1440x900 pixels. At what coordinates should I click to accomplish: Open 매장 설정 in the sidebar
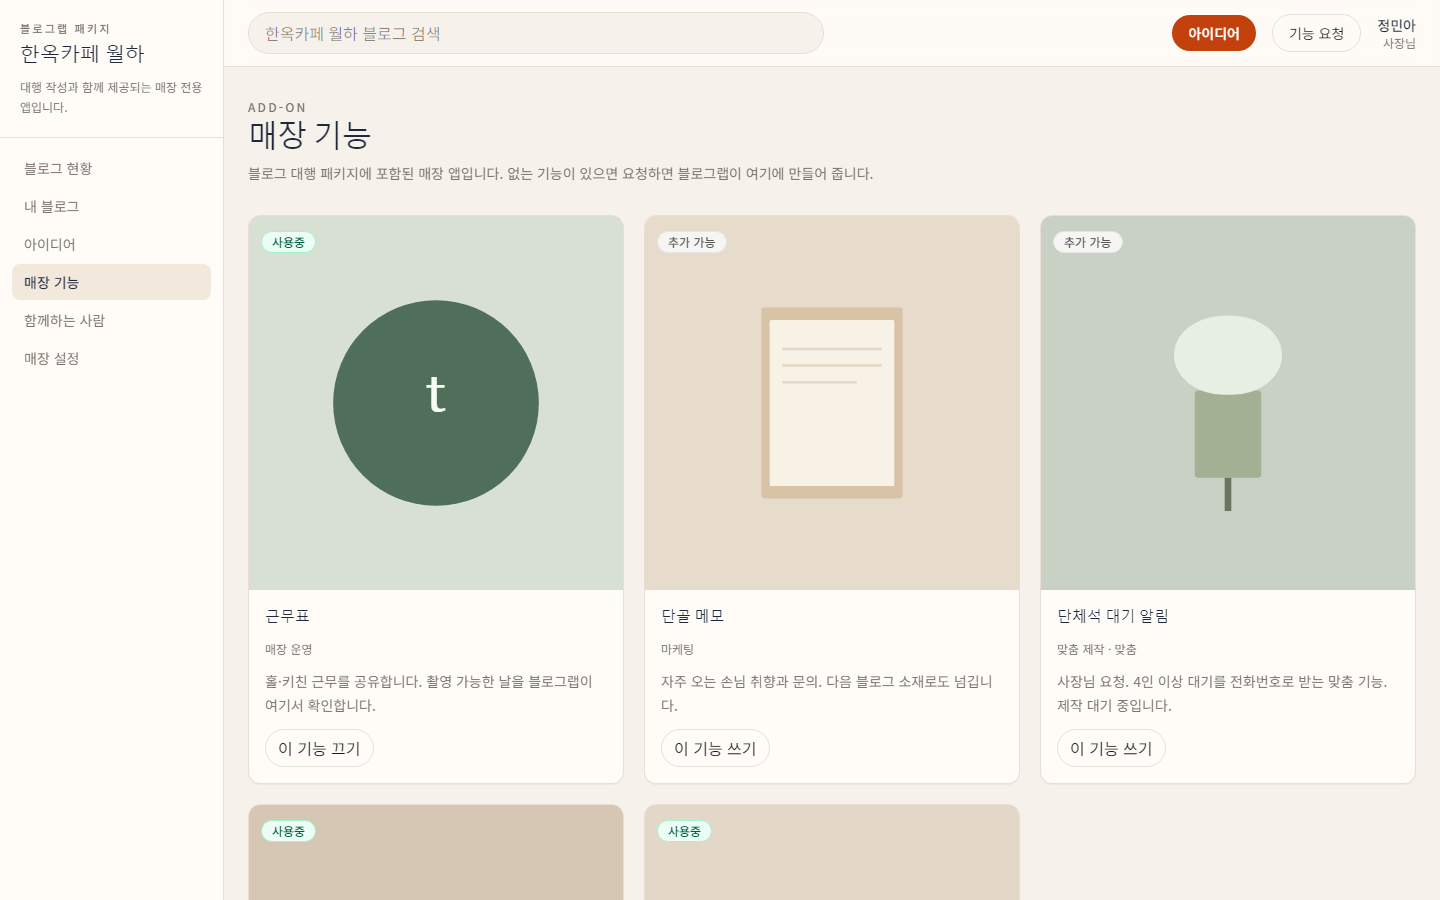(x=111, y=358)
